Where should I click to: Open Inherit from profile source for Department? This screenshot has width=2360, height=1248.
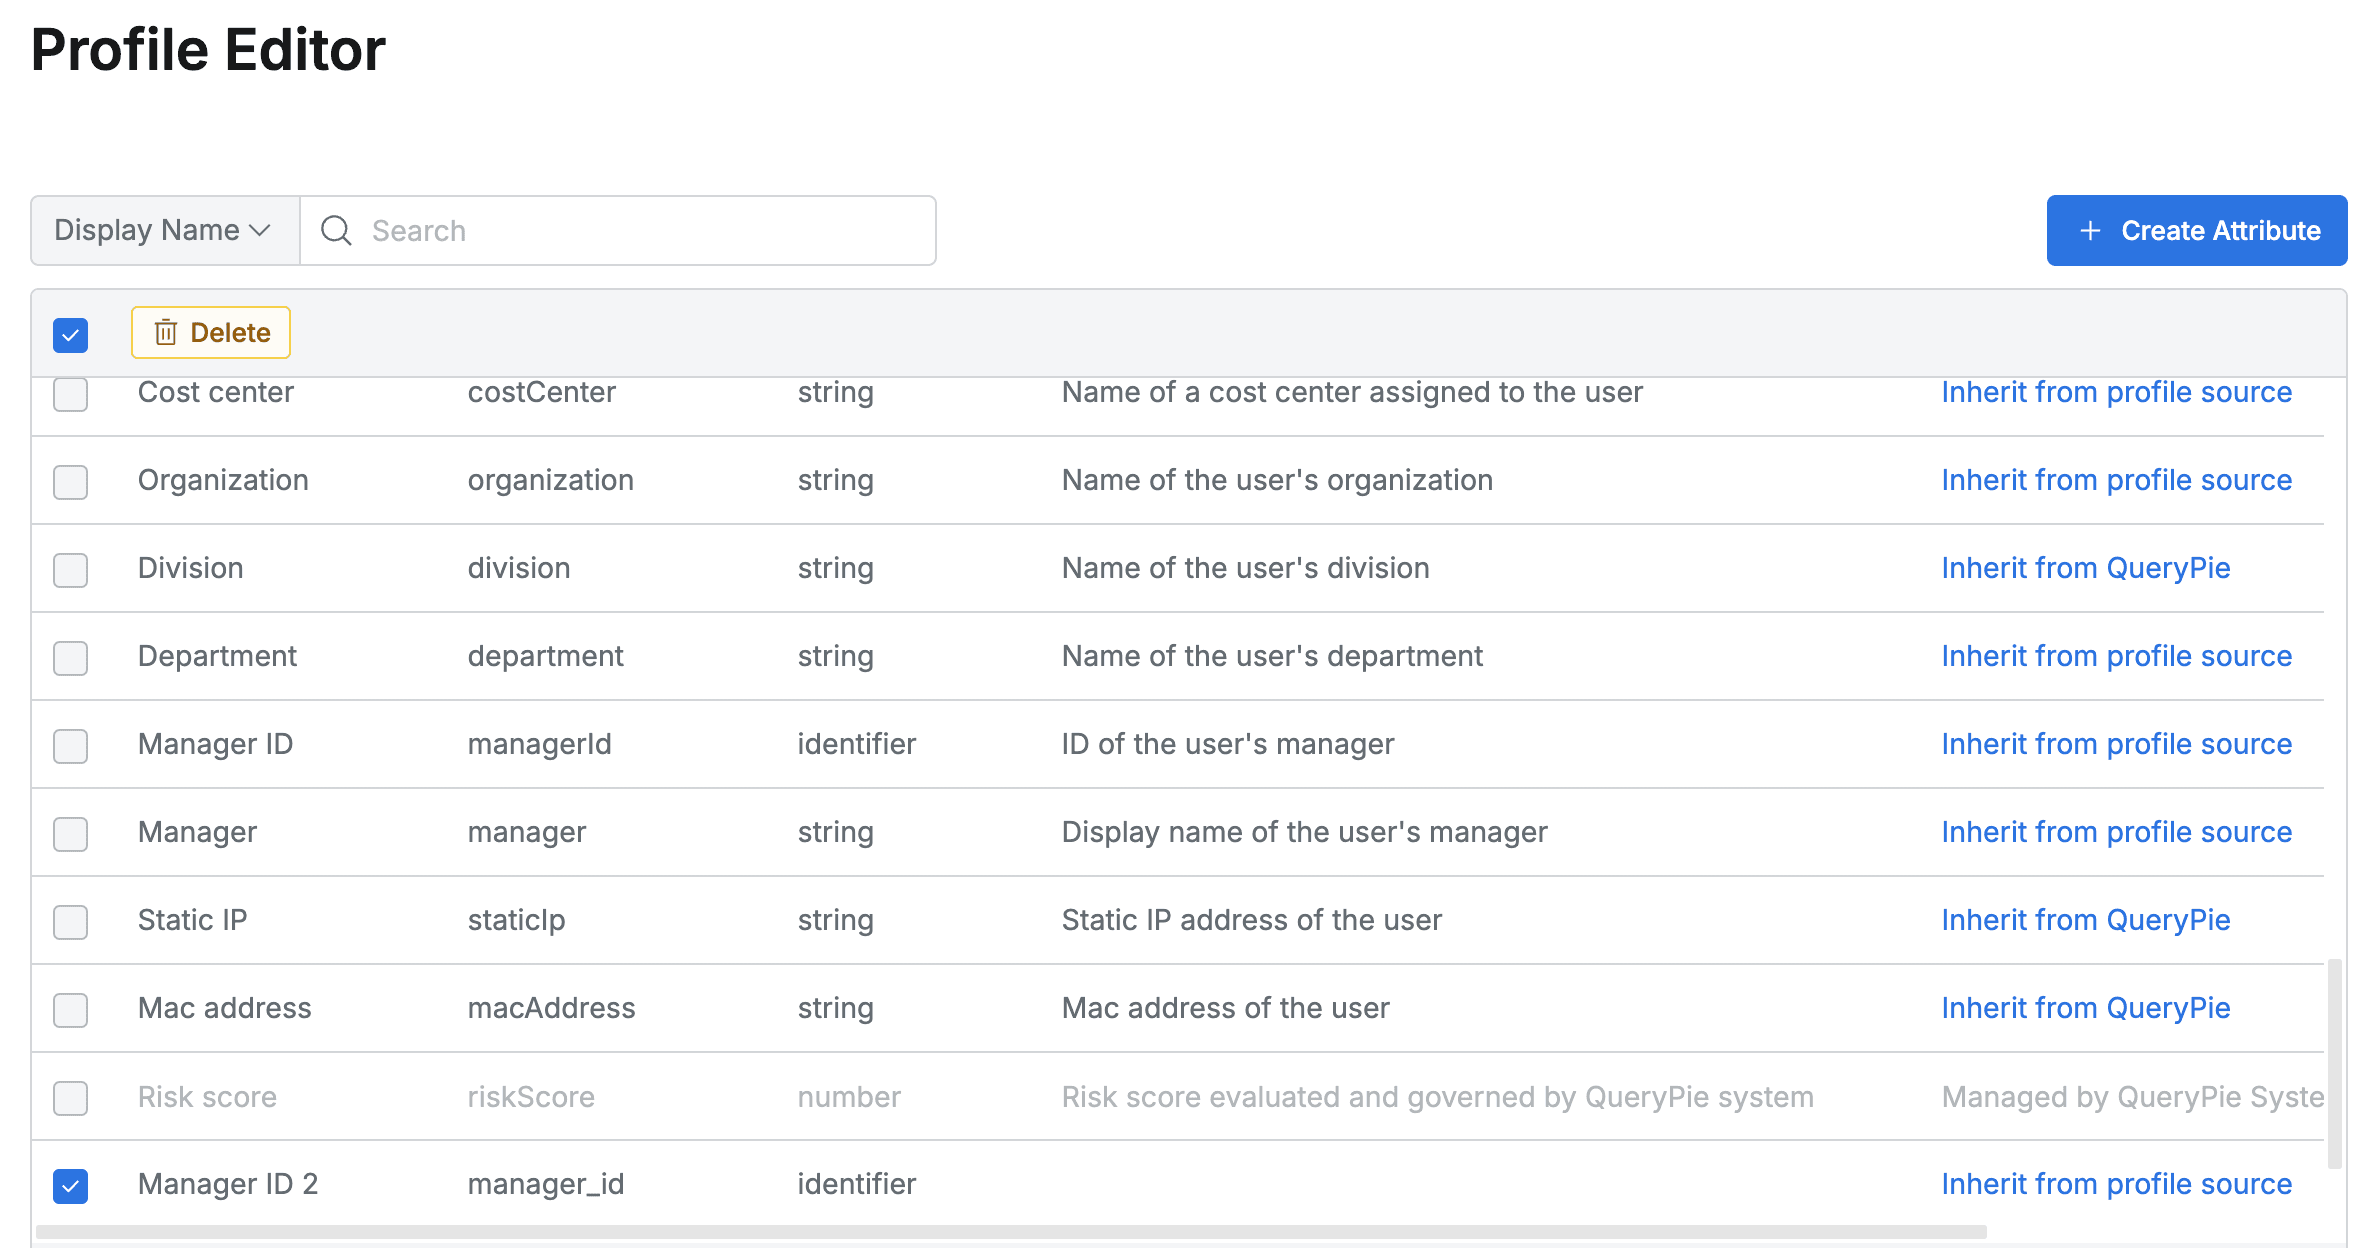(2116, 656)
